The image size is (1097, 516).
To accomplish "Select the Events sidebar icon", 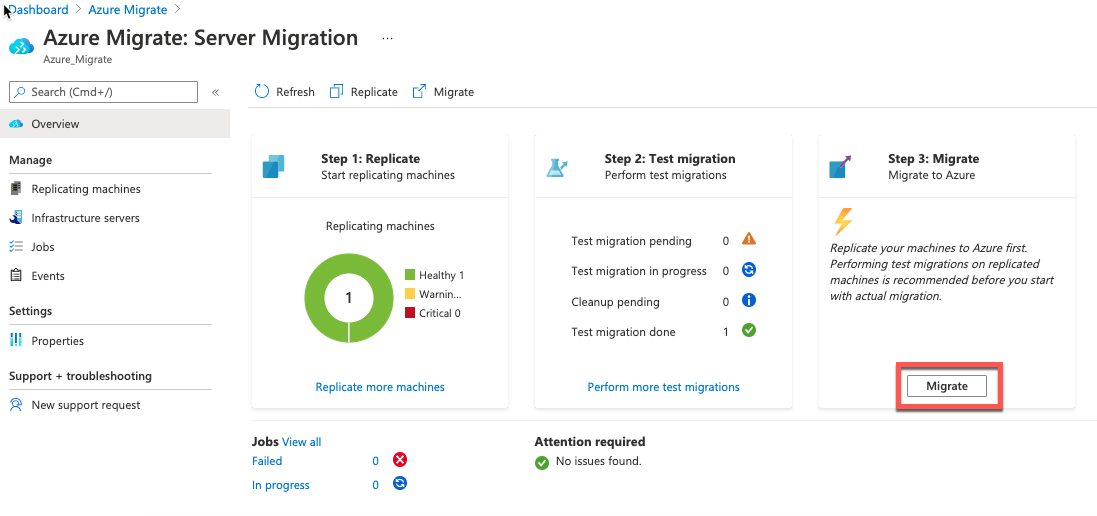I will pyautogui.click(x=16, y=275).
